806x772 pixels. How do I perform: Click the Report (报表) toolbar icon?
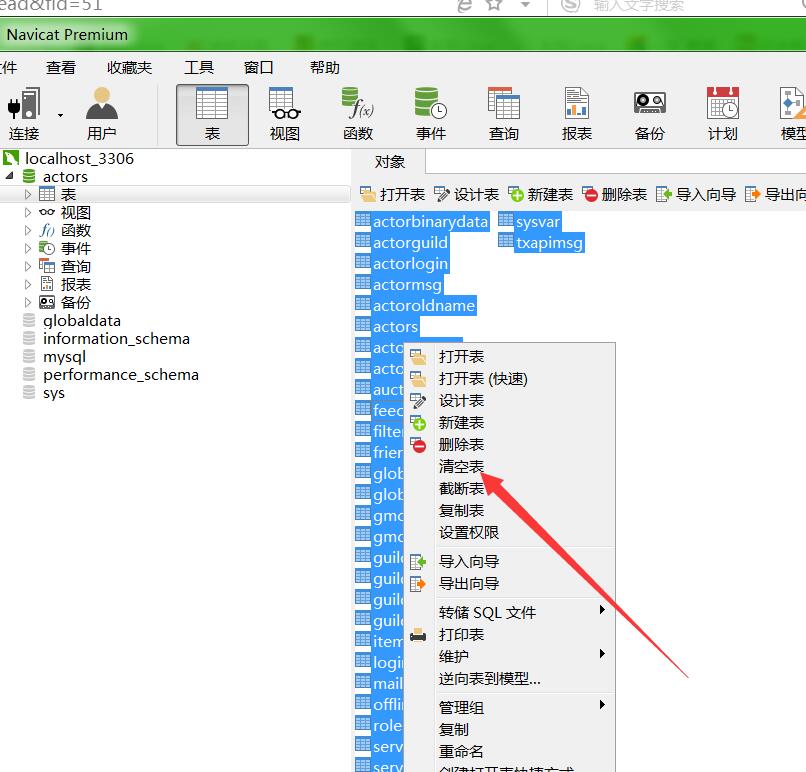tap(577, 105)
